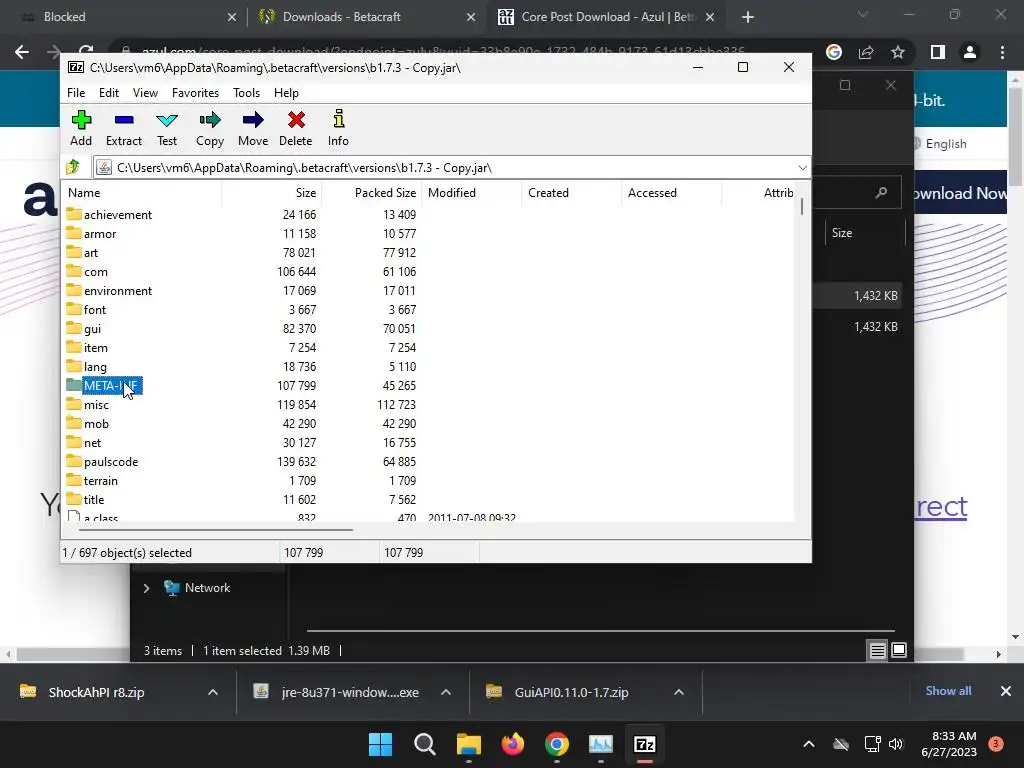Viewport: 1024px width, 768px height.
Task: Open the 7-Zip address path dropdown
Action: (x=803, y=168)
